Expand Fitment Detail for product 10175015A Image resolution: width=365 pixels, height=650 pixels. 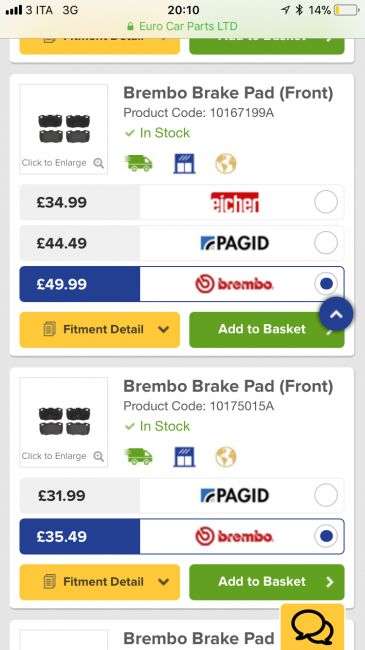[100, 582]
